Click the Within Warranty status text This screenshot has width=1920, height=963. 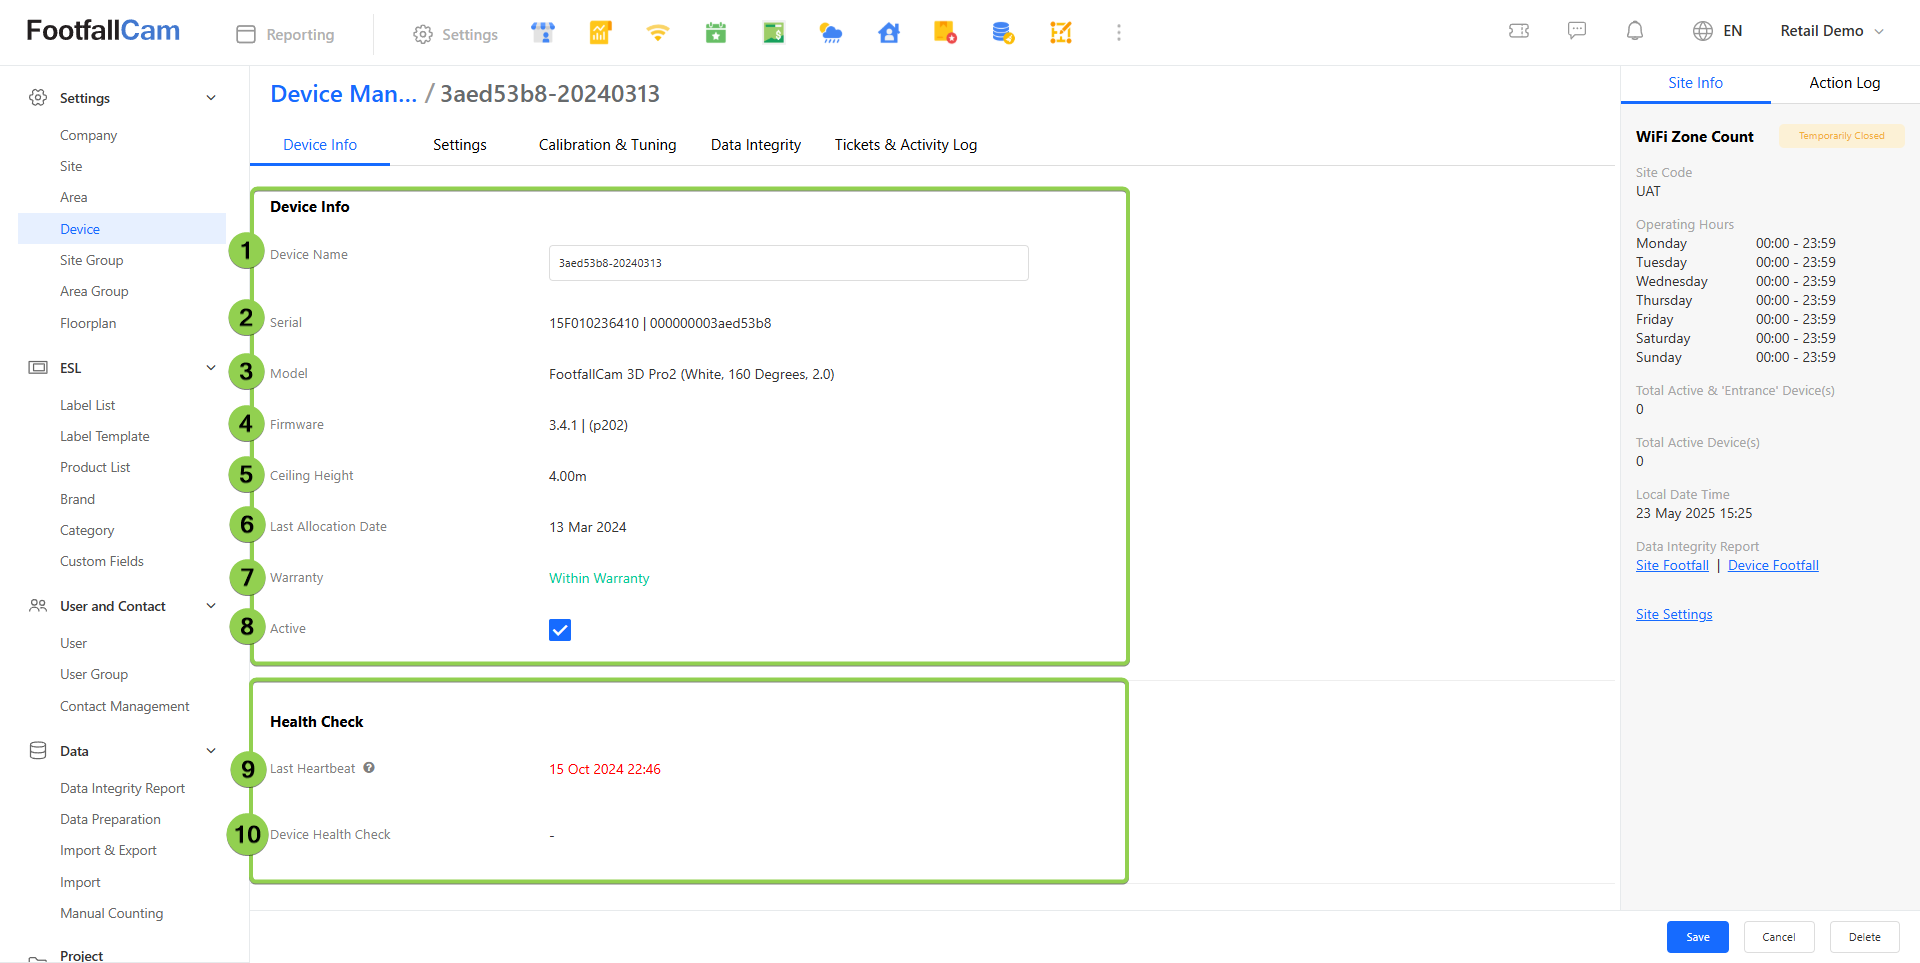click(x=599, y=578)
